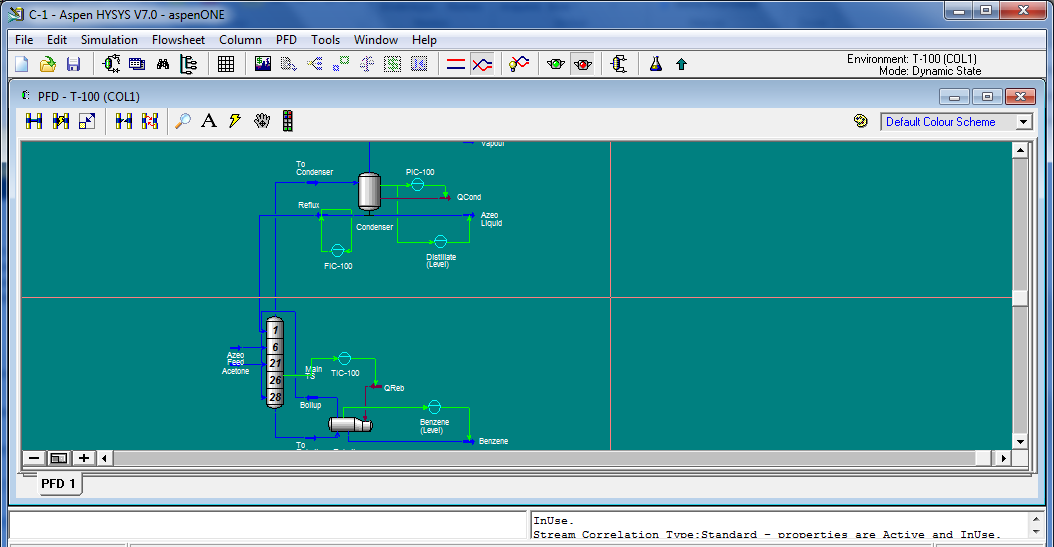This screenshot has height=547, width=1054.
Task: Click the PFD vertical scroll up arrow
Action: [x=1020, y=150]
